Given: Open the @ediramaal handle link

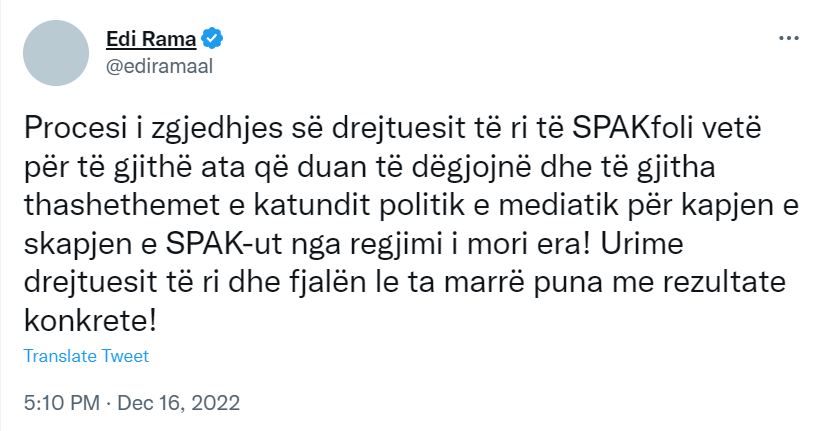Looking at the screenshot, I should [x=160, y=65].
